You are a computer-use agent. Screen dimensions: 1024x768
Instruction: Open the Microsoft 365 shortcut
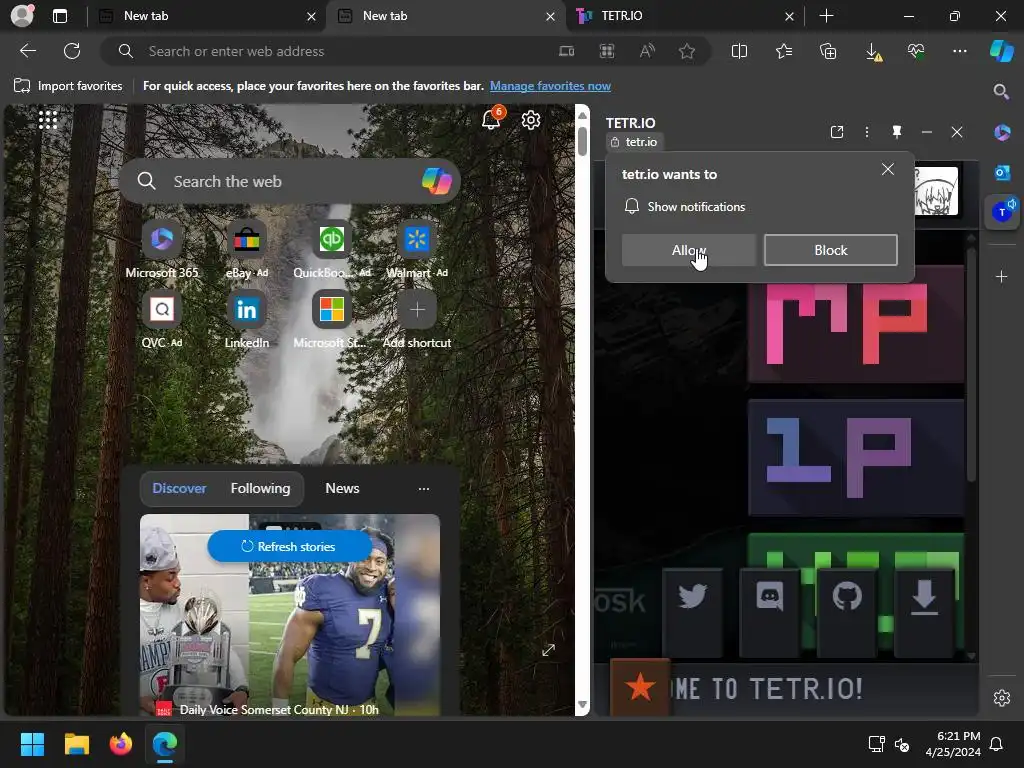click(162, 249)
